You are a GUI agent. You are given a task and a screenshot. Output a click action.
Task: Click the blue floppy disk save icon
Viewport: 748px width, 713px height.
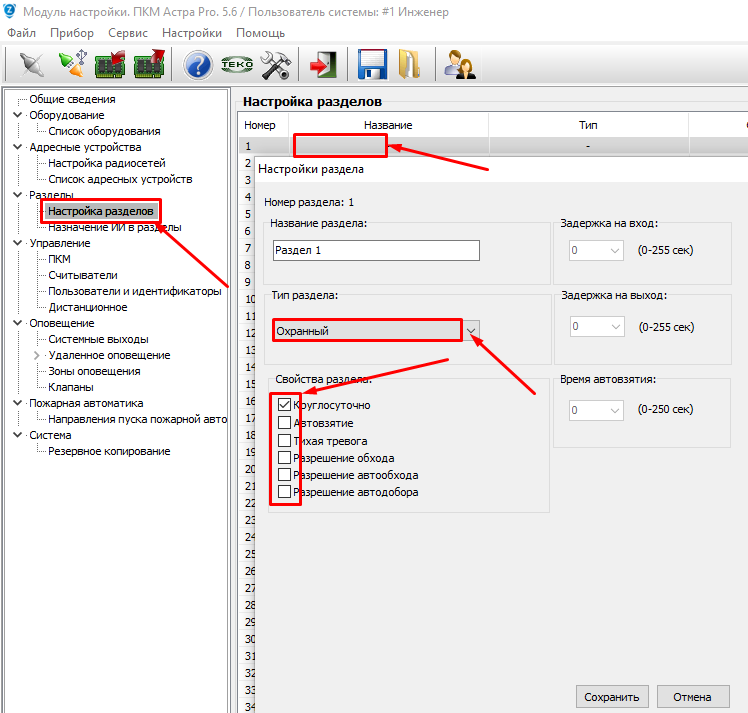372,66
